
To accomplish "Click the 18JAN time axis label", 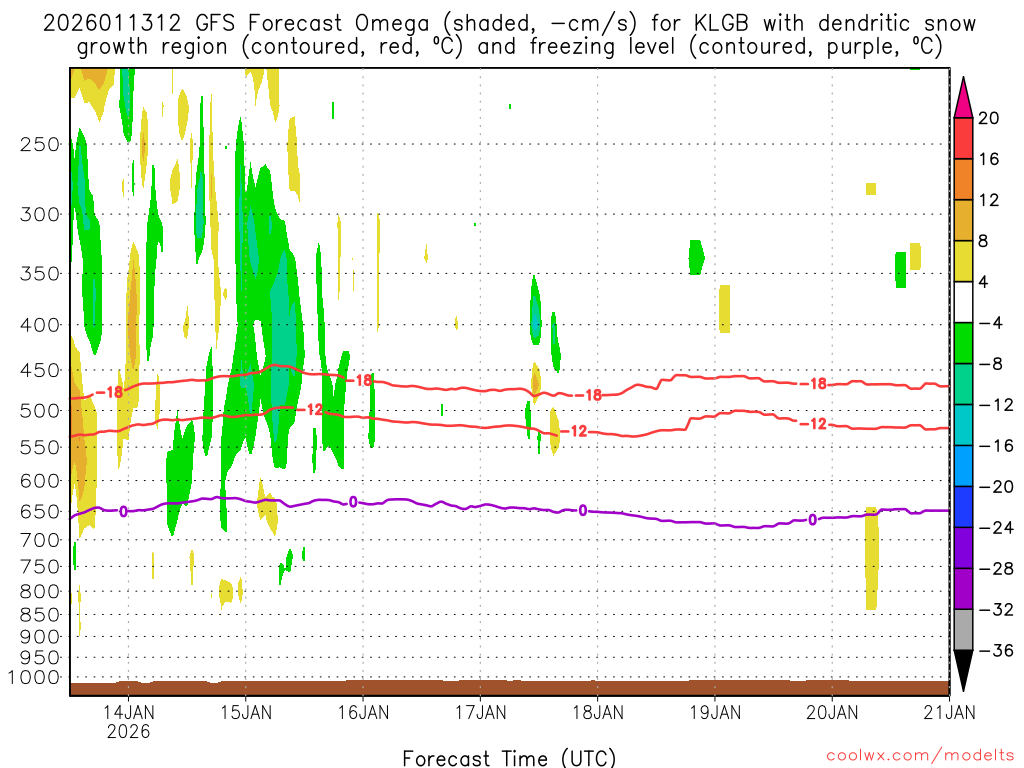I will click(598, 712).
